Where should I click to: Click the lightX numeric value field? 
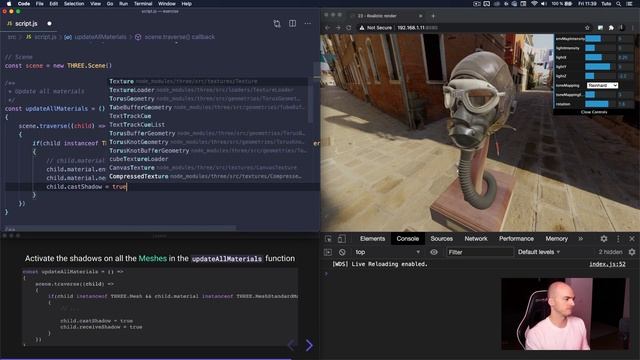pyautogui.click(x=624, y=58)
